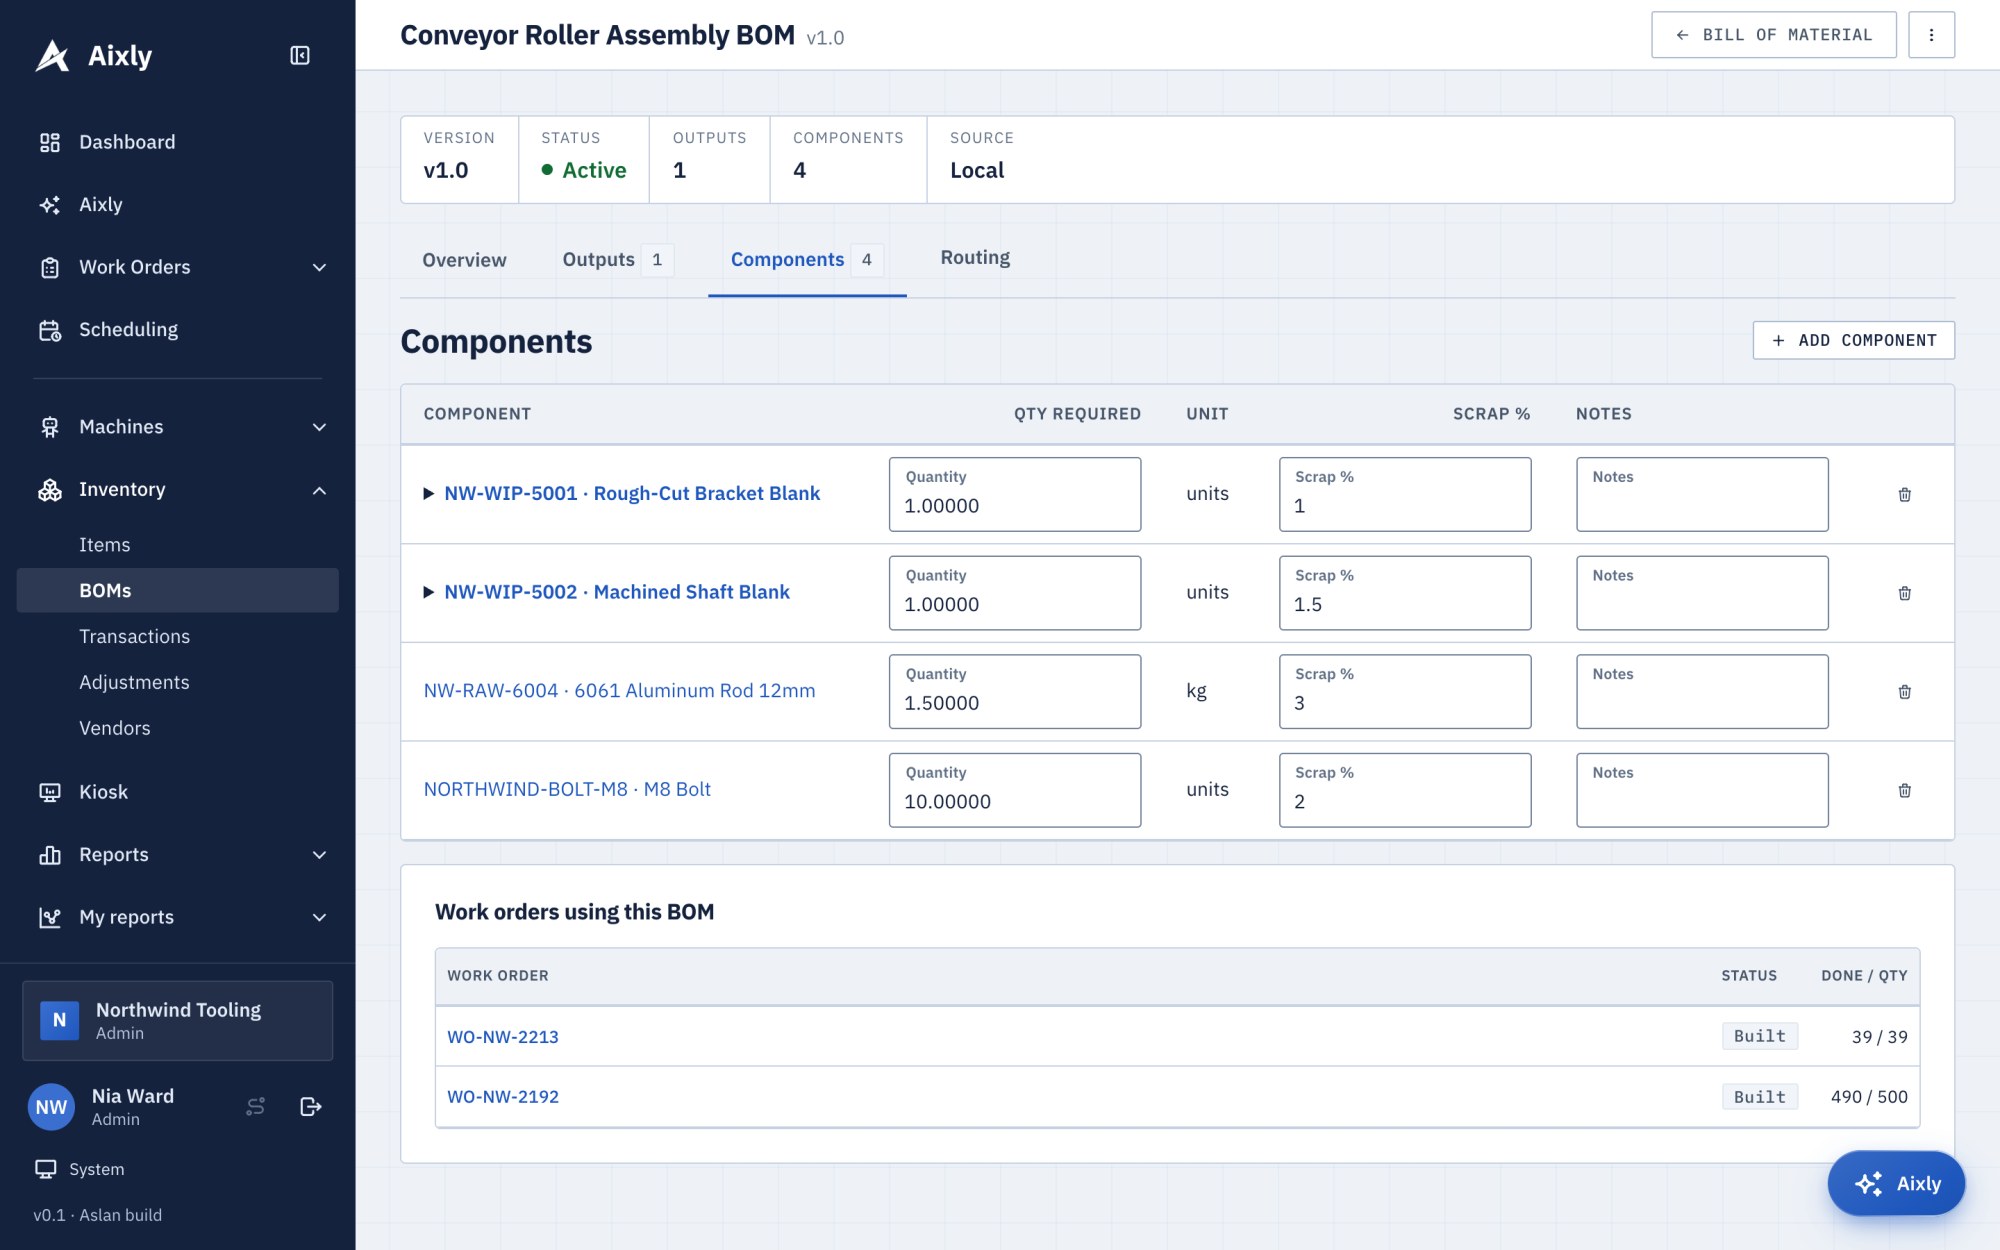Open NORTHWIND-BOLT-M8 item link
Viewport: 2000px width, 1250px height.
567,789
